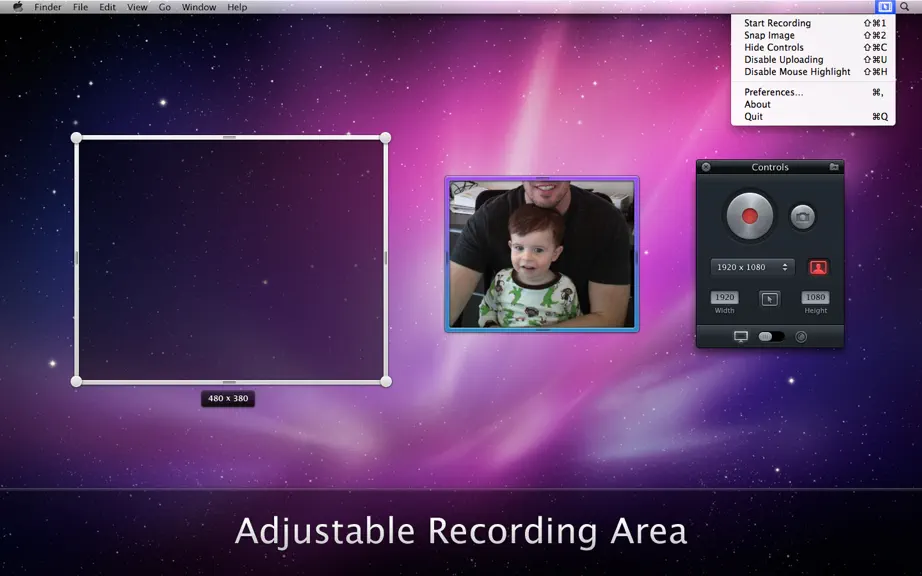Open the Window menu

click(x=199, y=7)
